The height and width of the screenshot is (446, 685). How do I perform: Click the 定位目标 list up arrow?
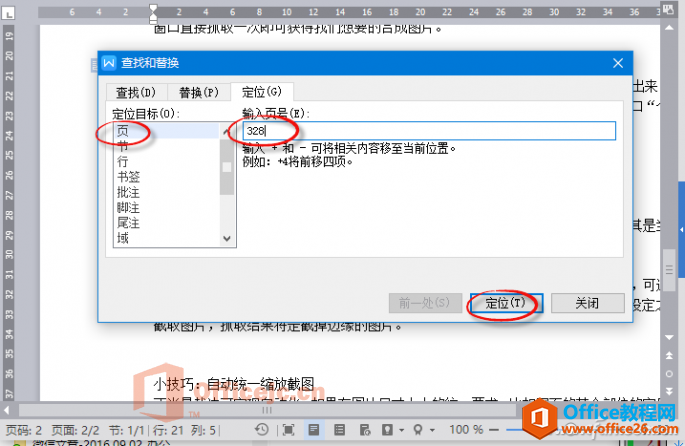pyautogui.click(x=226, y=131)
